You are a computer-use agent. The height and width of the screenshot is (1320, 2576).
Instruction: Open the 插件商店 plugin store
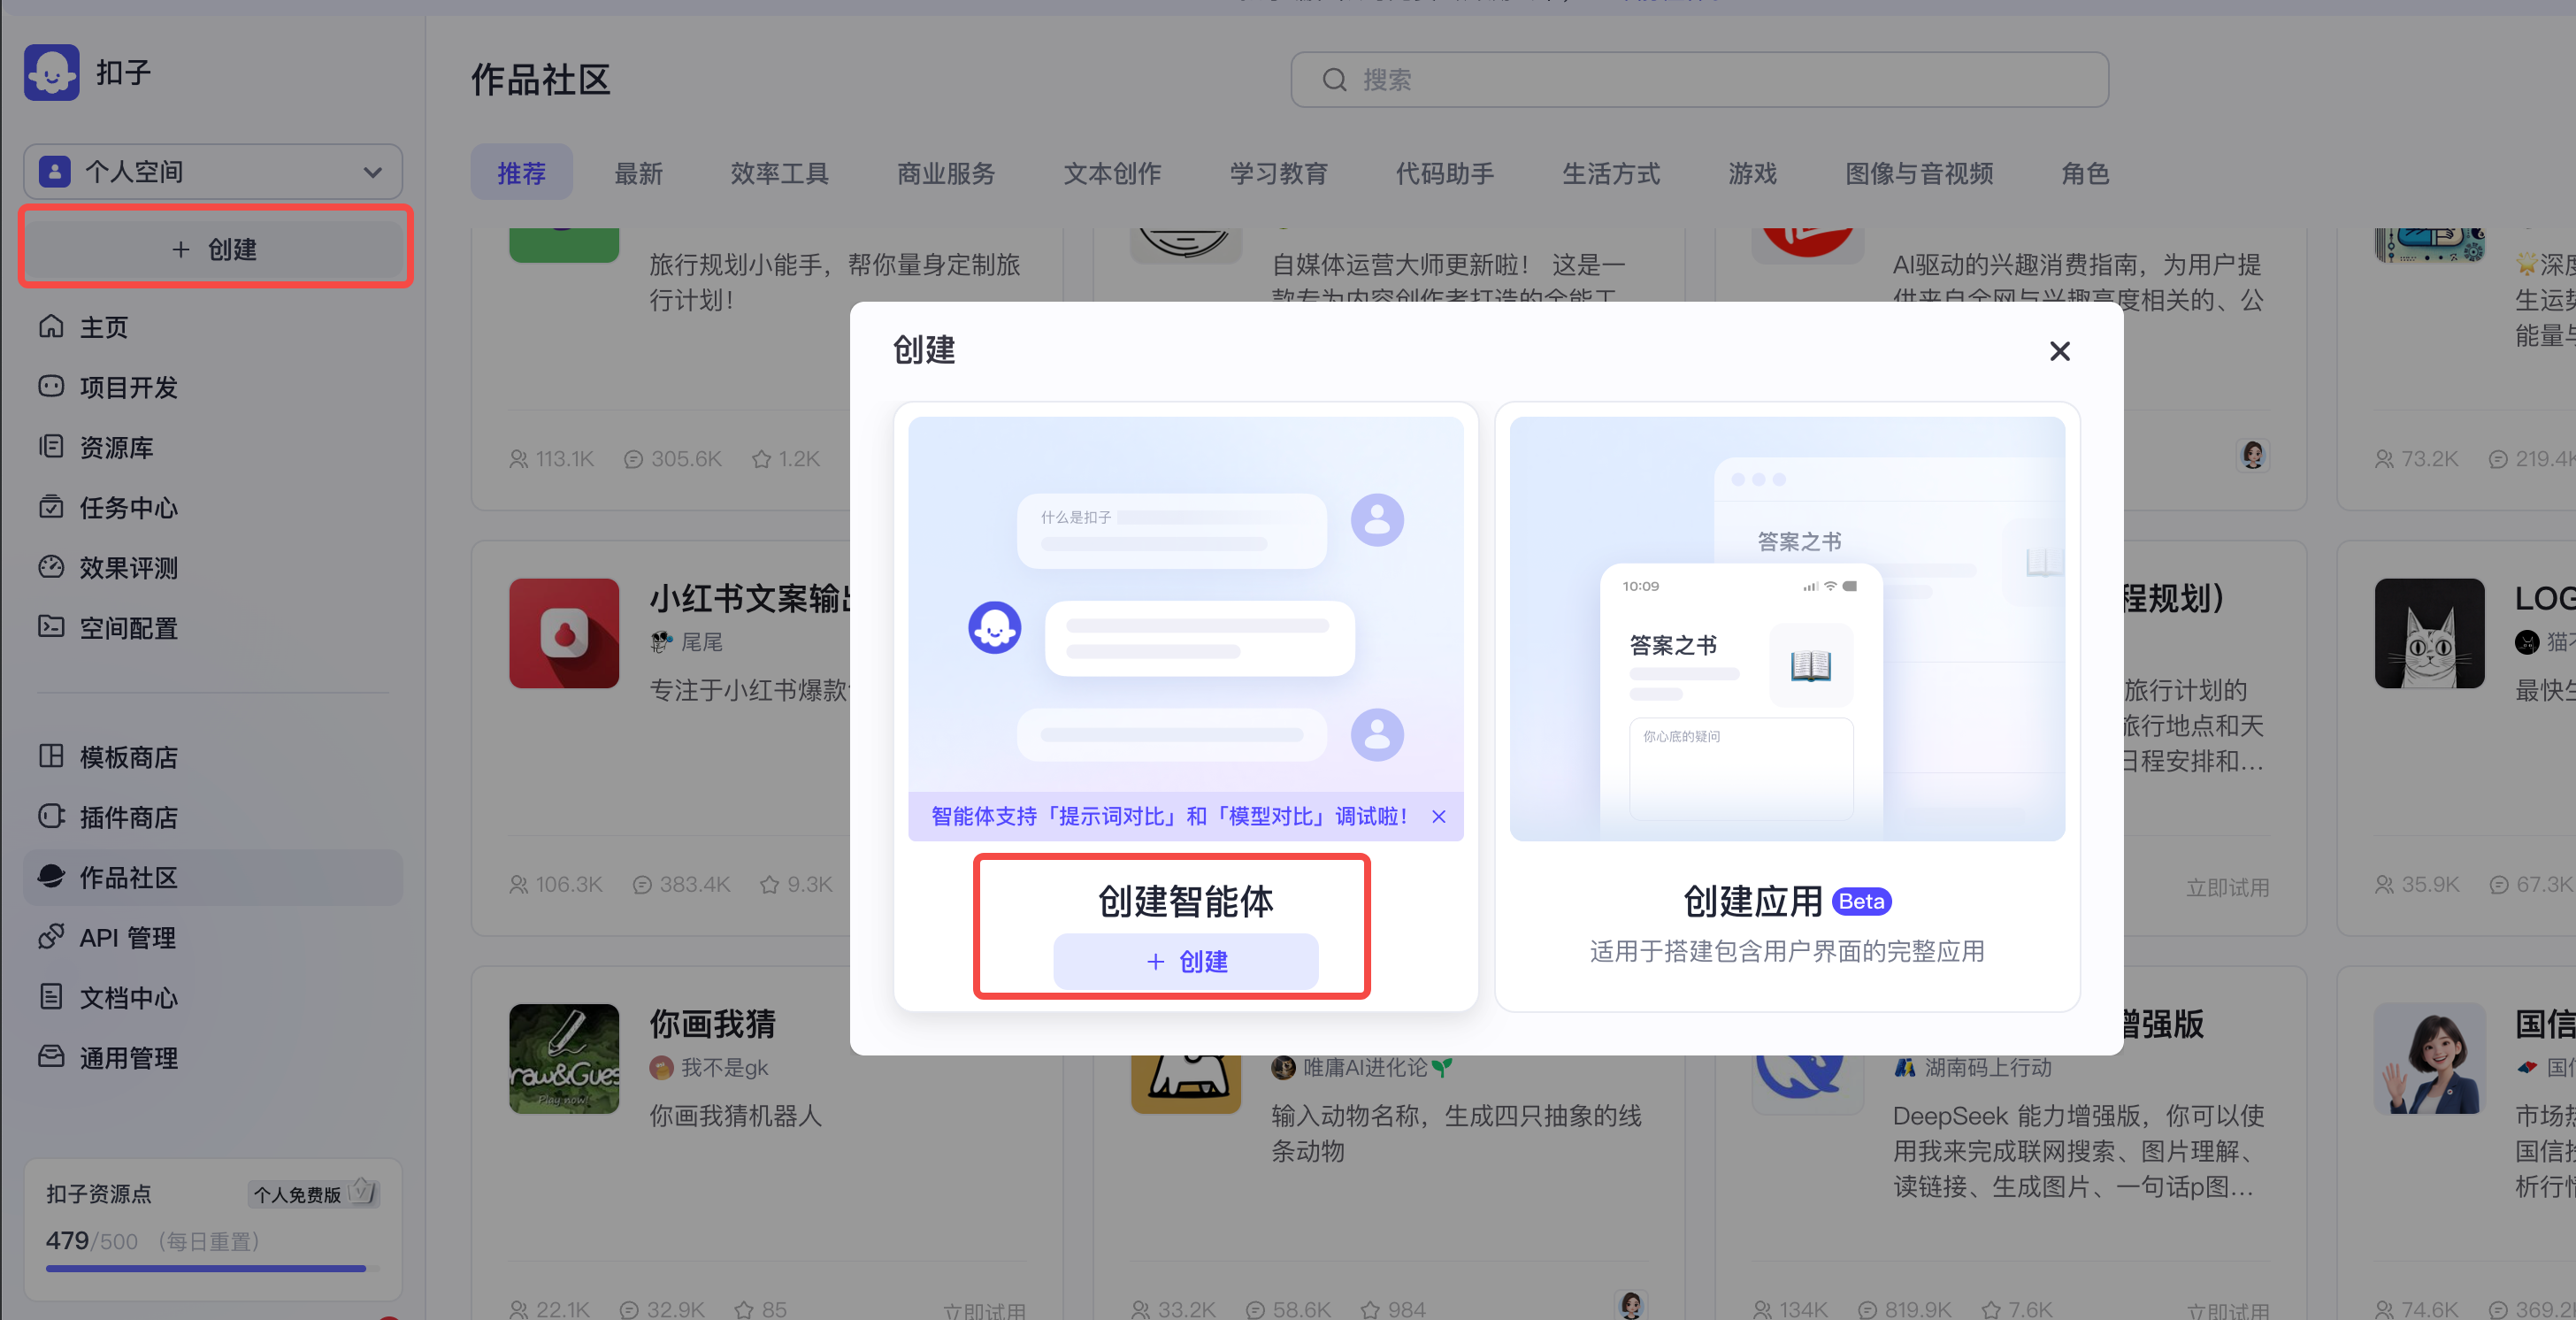pos(129,817)
